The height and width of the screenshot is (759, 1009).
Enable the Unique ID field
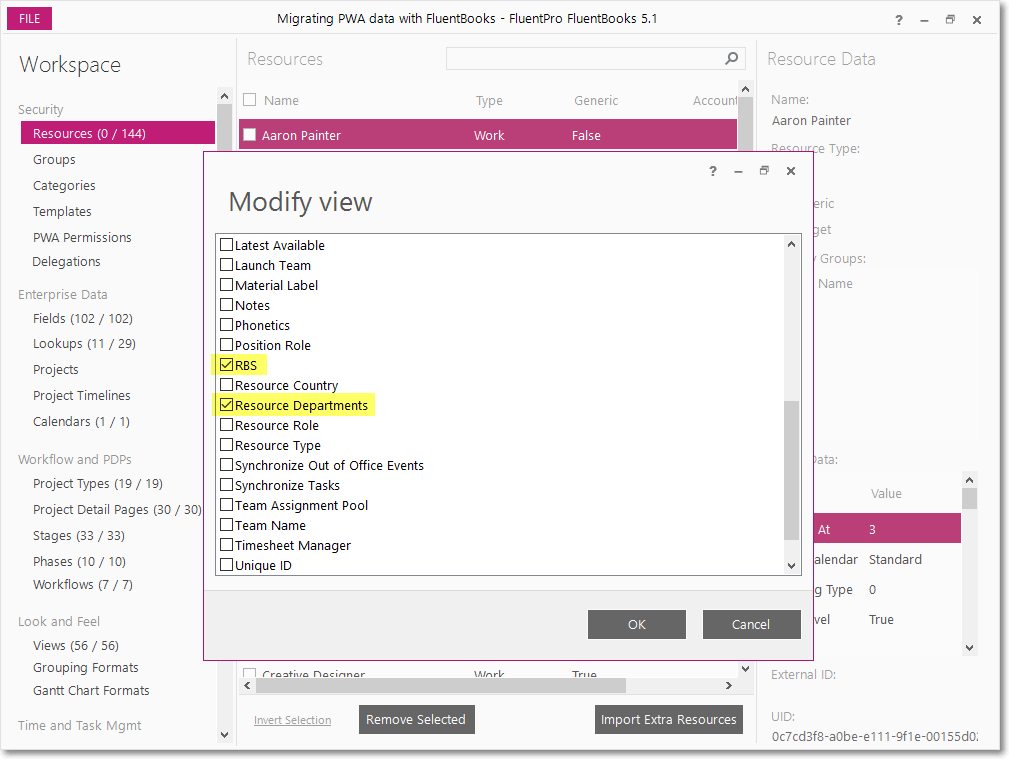tap(227, 565)
